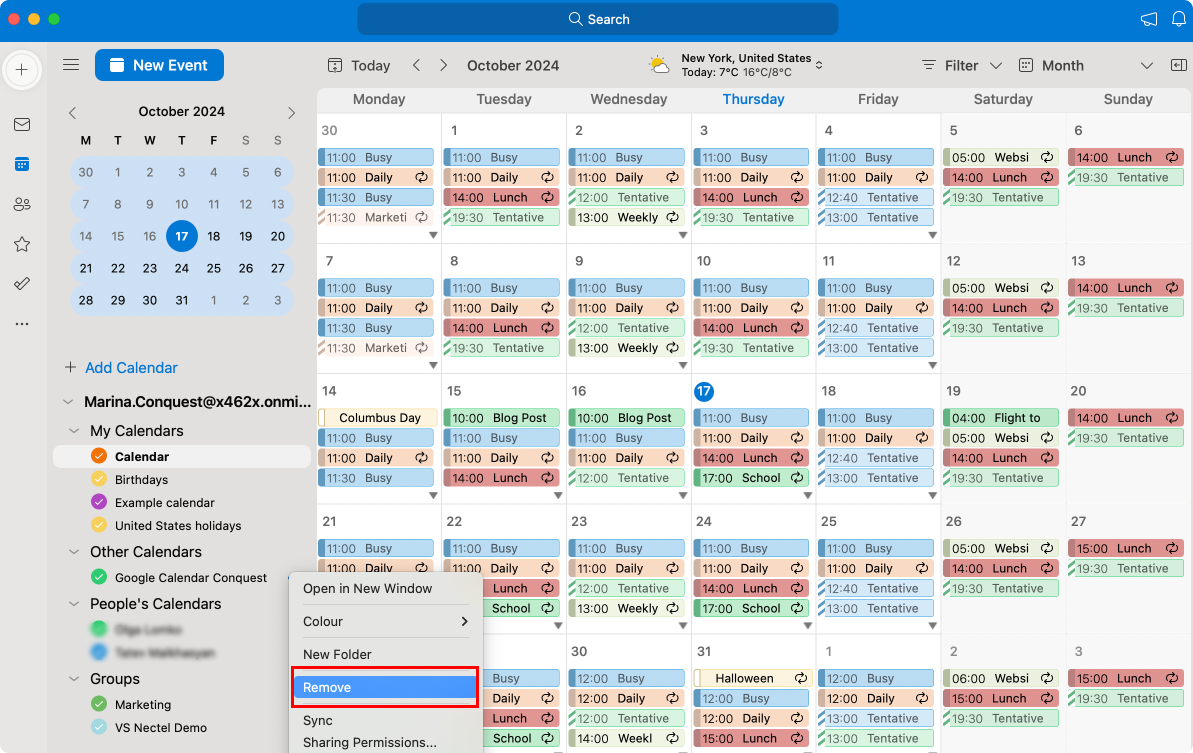
Task: Toggle the Marketing group calendar checkbox
Action: click(x=99, y=704)
